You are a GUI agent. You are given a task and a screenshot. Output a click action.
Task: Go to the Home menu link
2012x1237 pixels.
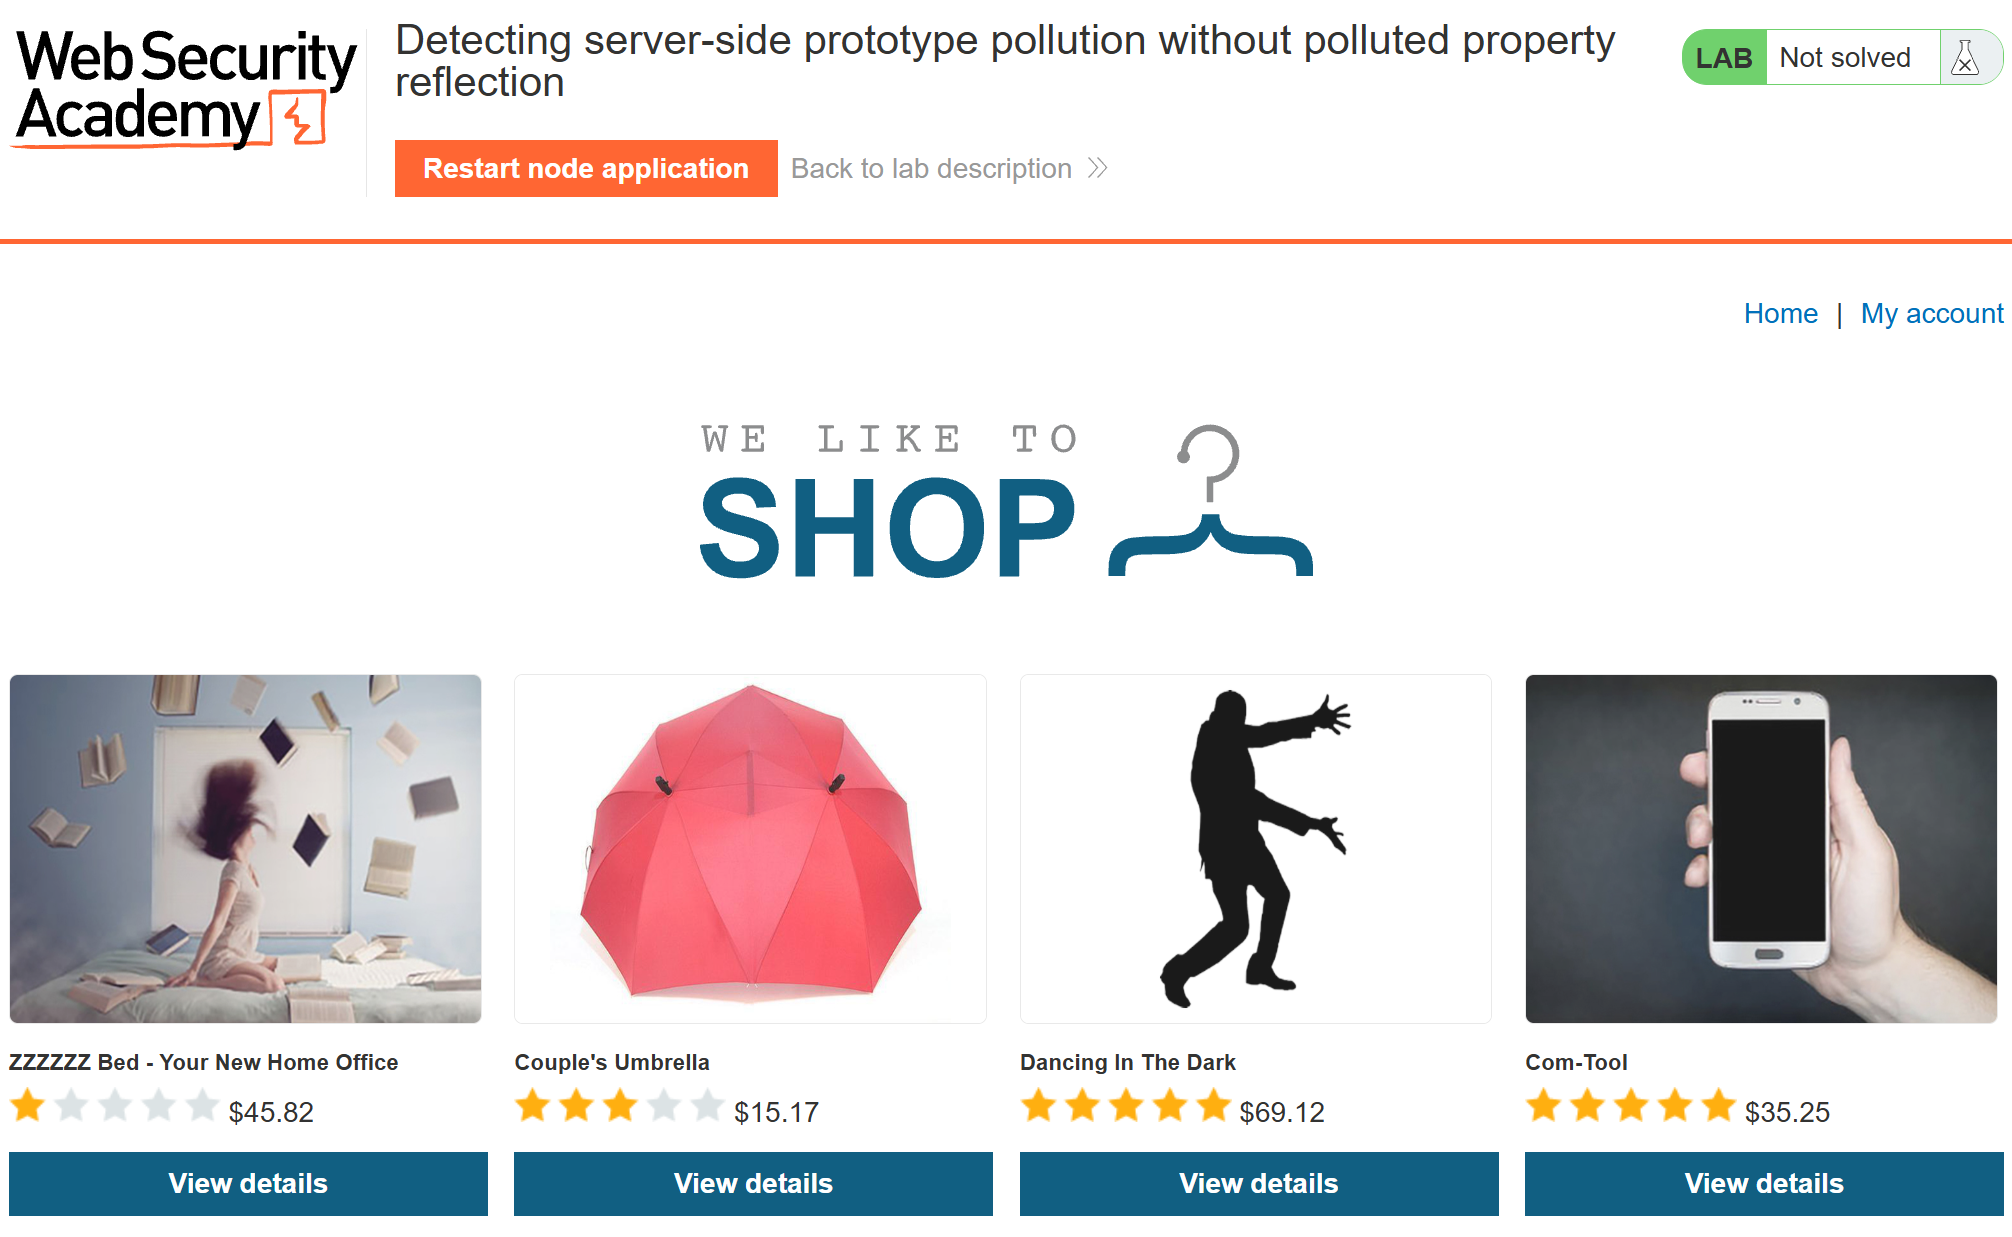coord(1780,314)
